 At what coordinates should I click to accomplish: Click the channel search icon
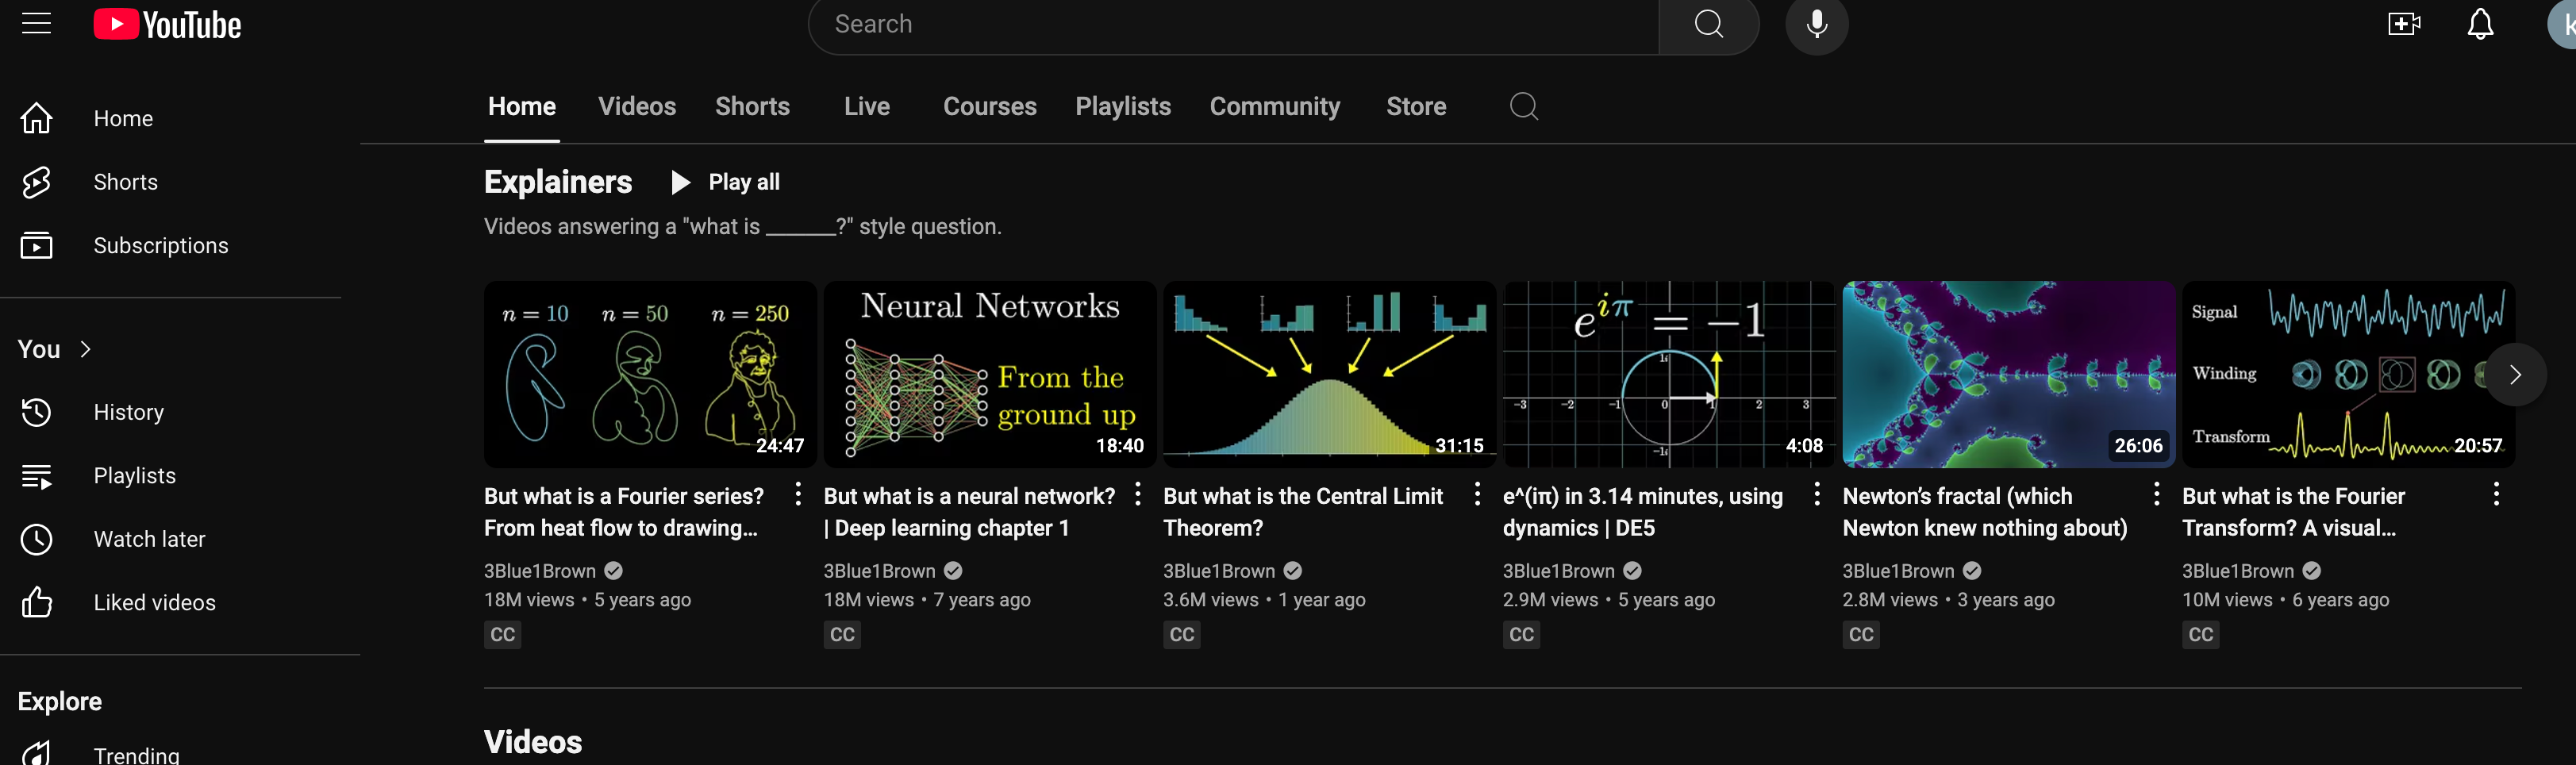click(x=1523, y=106)
